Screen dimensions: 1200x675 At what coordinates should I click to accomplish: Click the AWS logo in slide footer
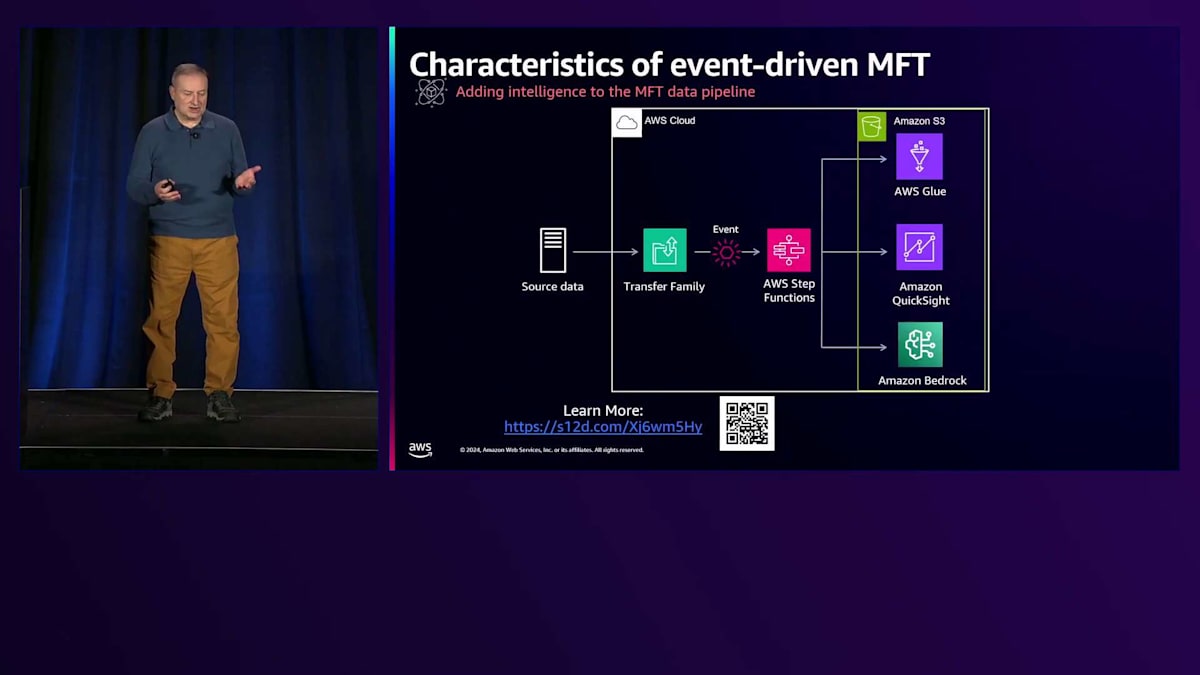(x=420, y=449)
